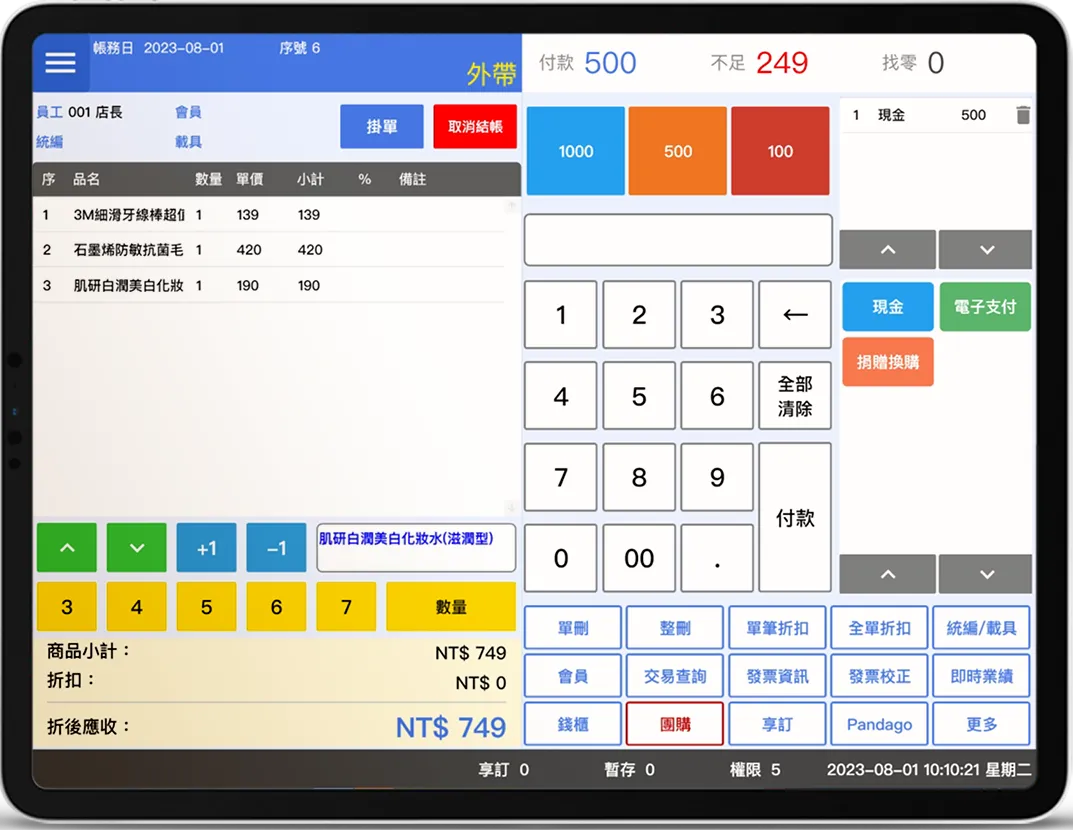Open 更多 for more functions
Screen dimensions: 1073x830
click(x=981, y=724)
